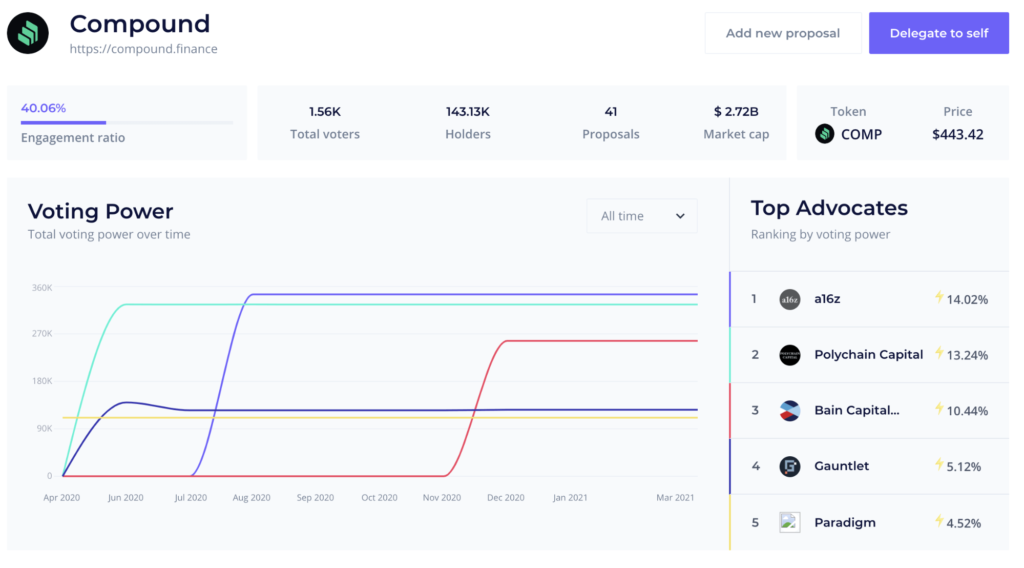Click the Paradigm avatar image
The image size is (1024, 568).
coord(790,522)
